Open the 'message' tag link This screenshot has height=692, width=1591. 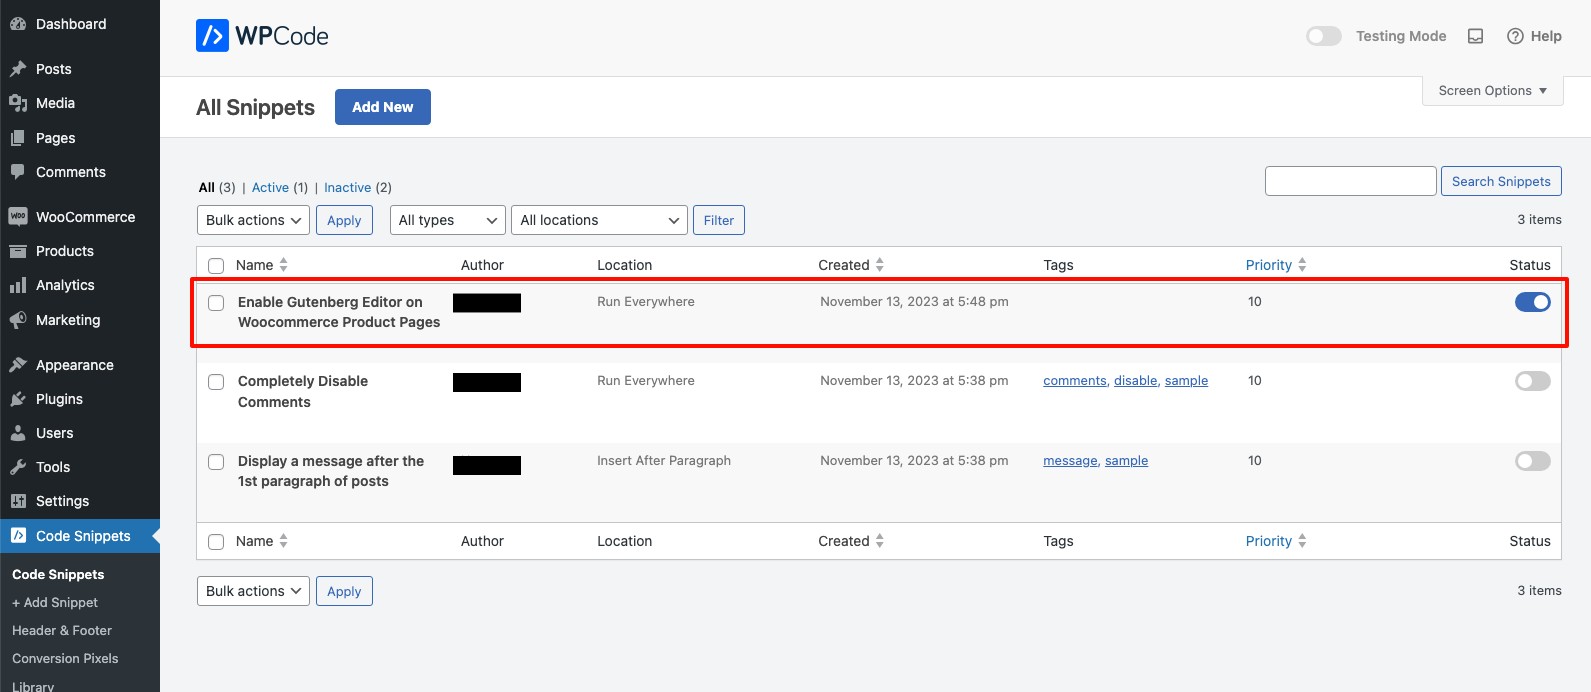pyautogui.click(x=1071, y=461)
